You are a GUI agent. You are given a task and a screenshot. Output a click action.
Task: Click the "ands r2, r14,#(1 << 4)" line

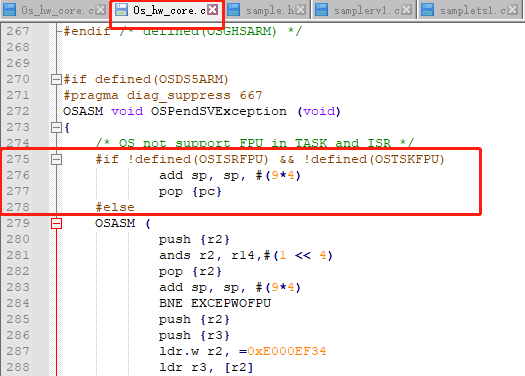coord(246,255)
